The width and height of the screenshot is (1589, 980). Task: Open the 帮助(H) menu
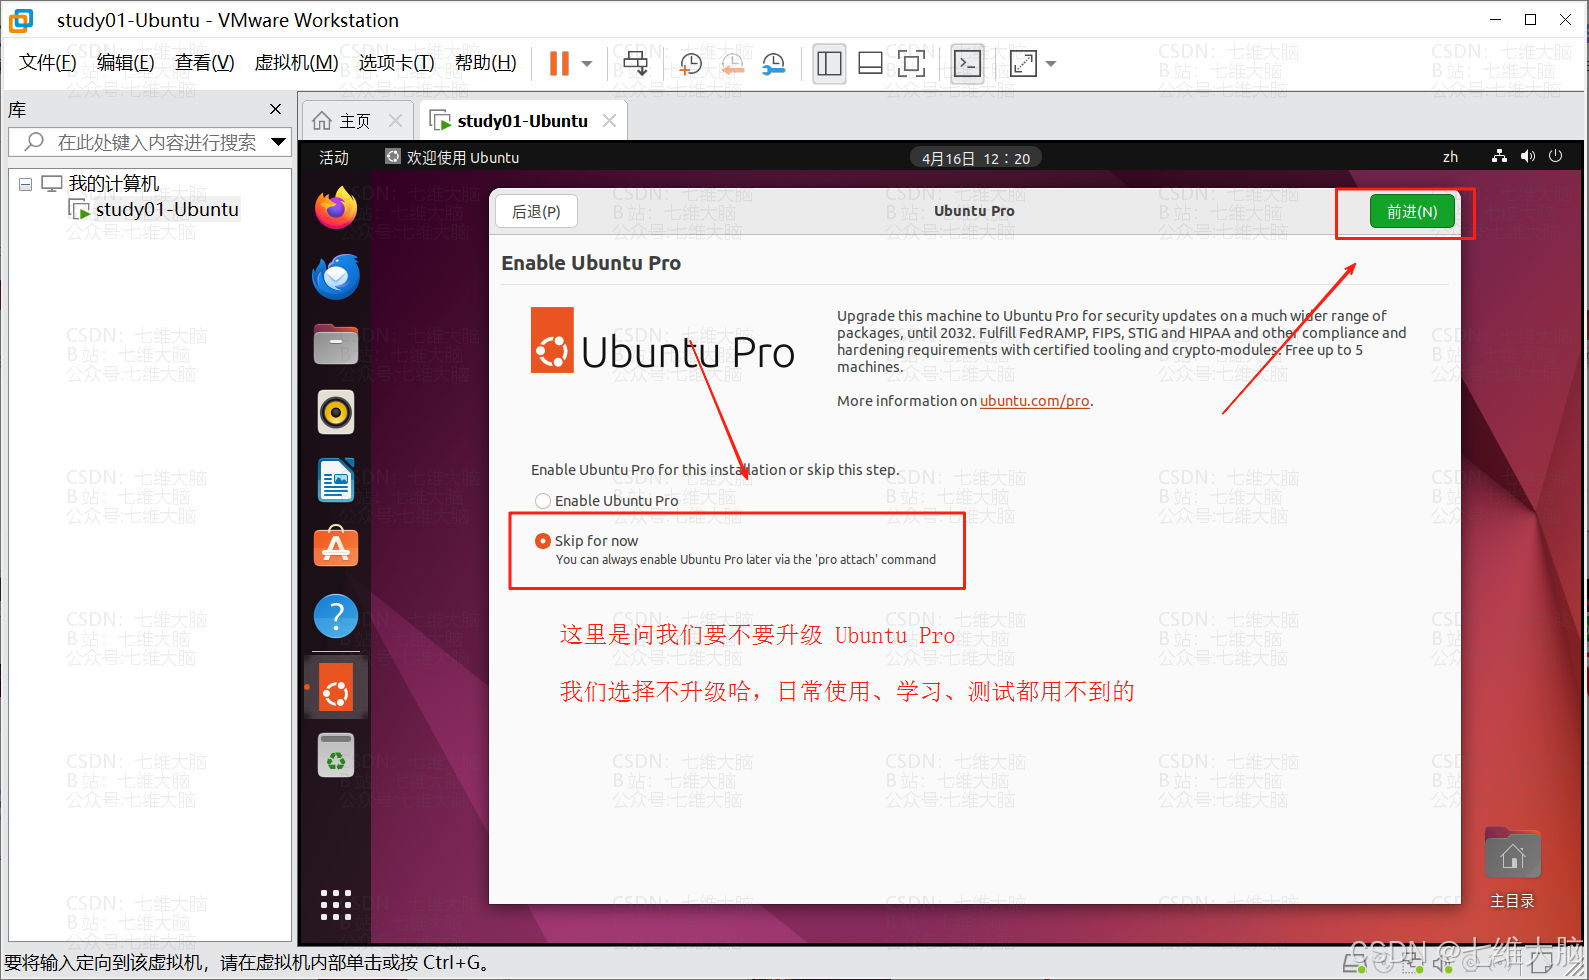[x=485, y=63]
